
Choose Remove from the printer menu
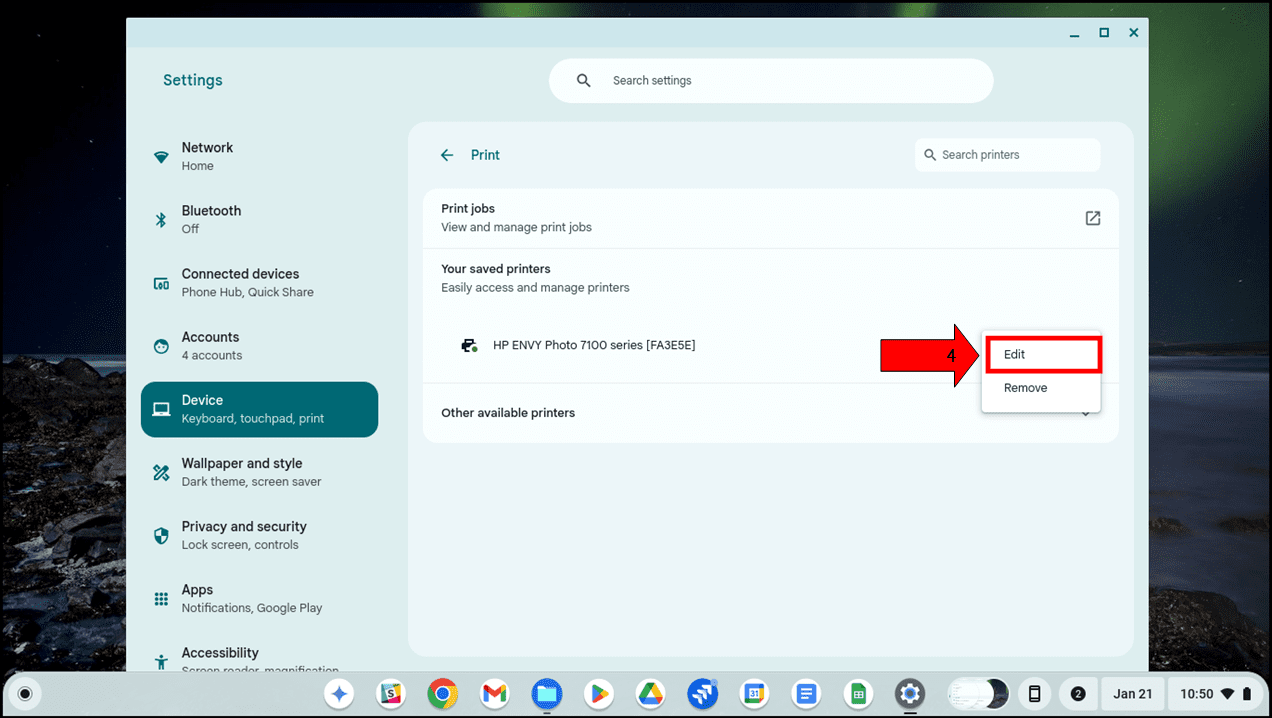[x=1026, y=388]
